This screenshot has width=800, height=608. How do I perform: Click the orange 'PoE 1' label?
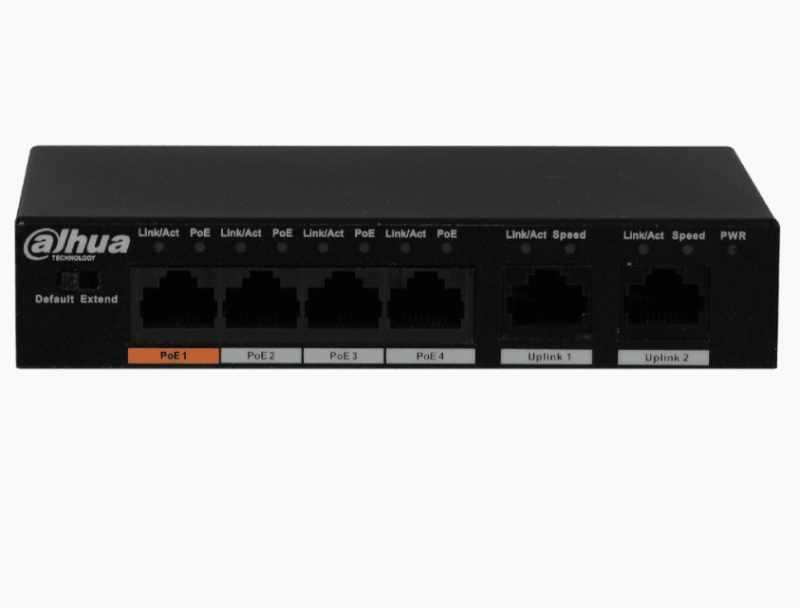(x=173, y=356)
